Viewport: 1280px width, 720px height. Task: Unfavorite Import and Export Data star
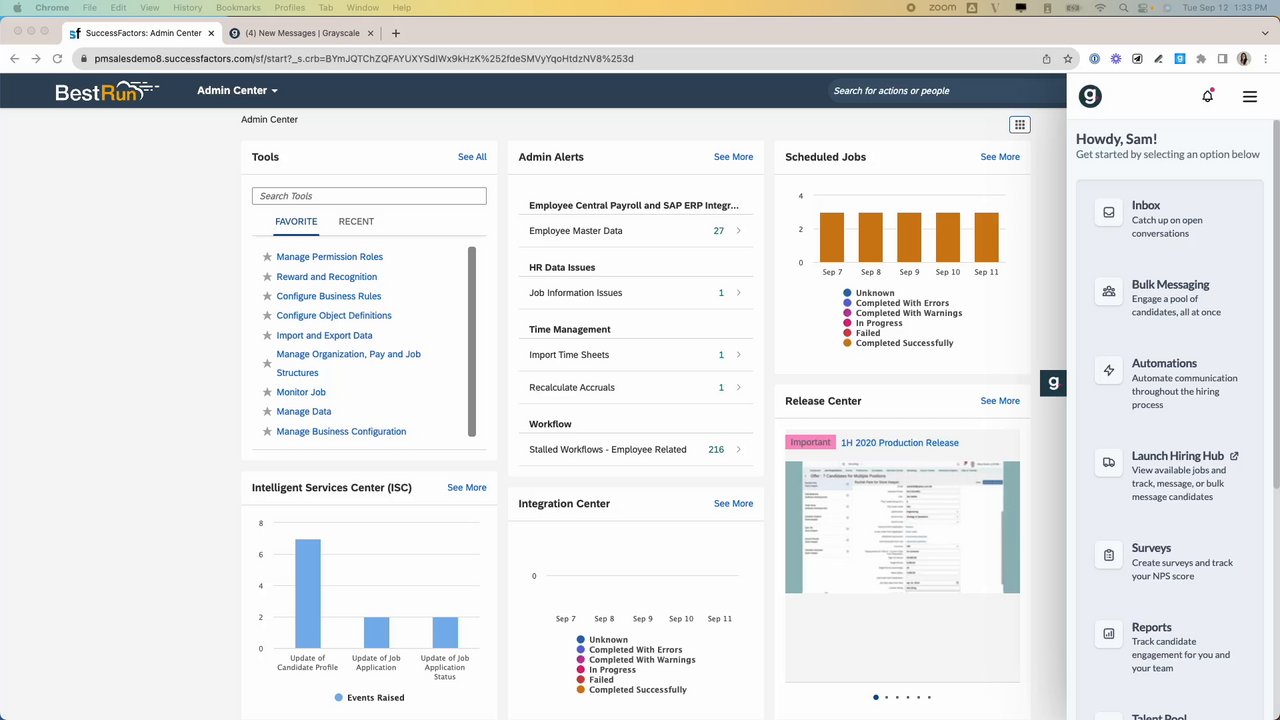(x=267, y=336)
